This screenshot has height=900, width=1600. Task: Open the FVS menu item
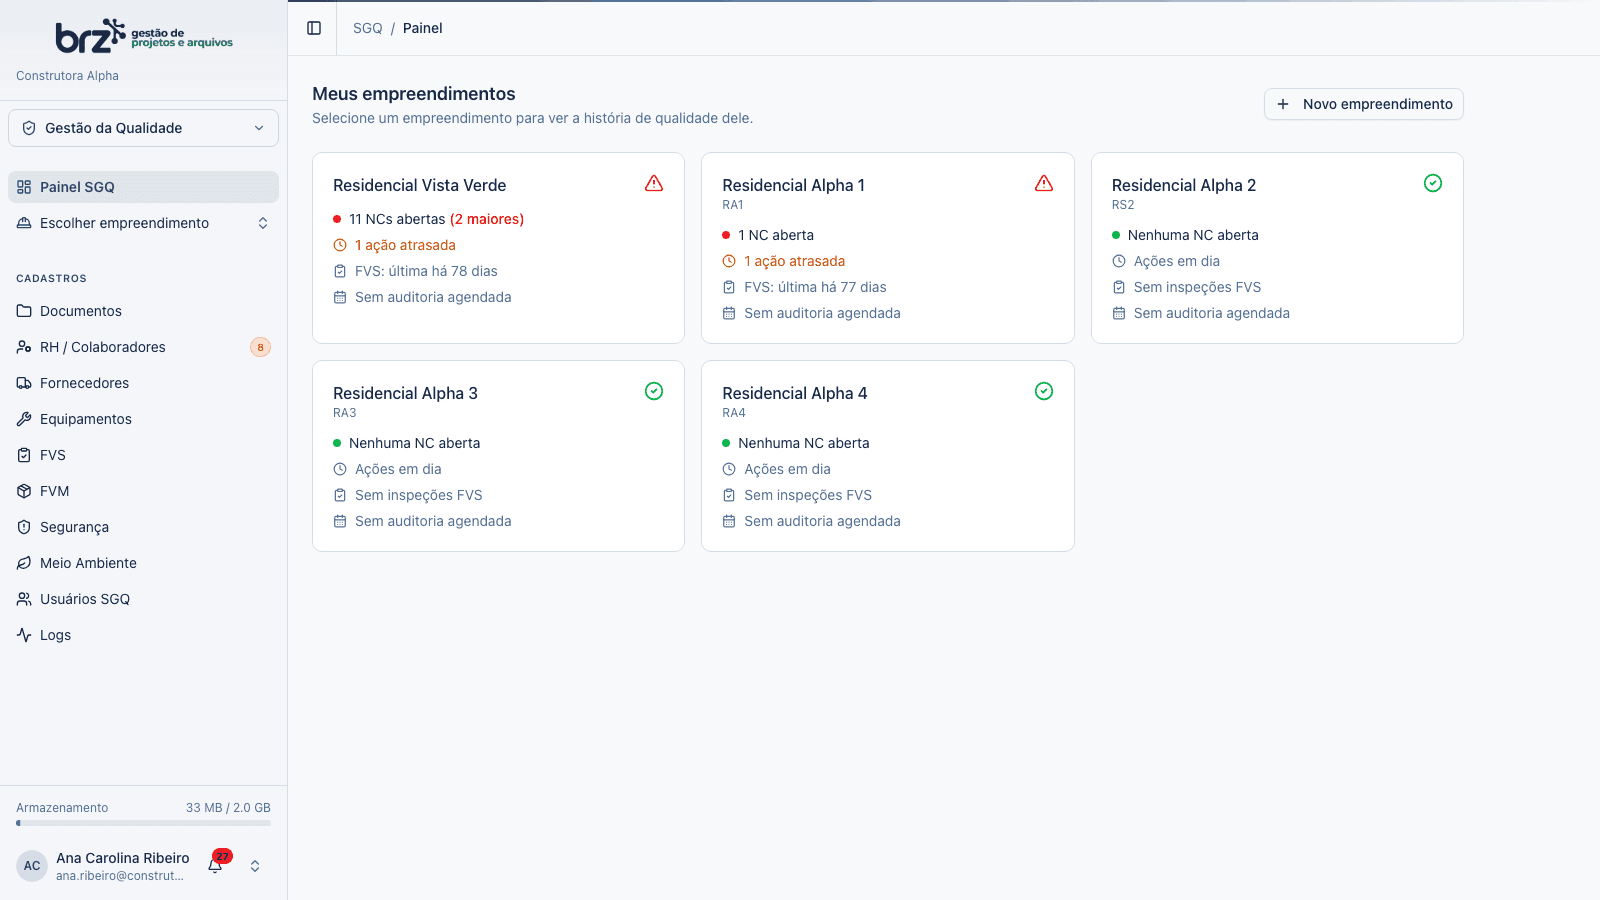pos(143,455)
